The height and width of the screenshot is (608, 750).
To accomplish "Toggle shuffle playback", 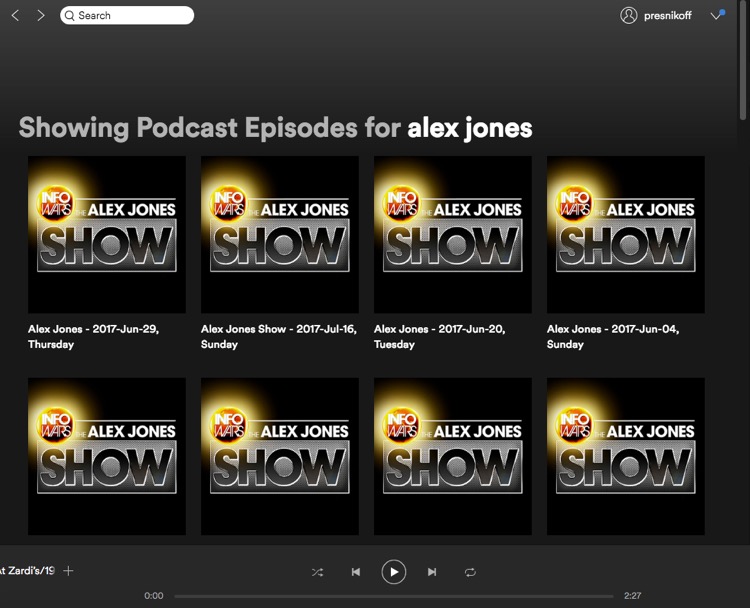I will [318, 572].
